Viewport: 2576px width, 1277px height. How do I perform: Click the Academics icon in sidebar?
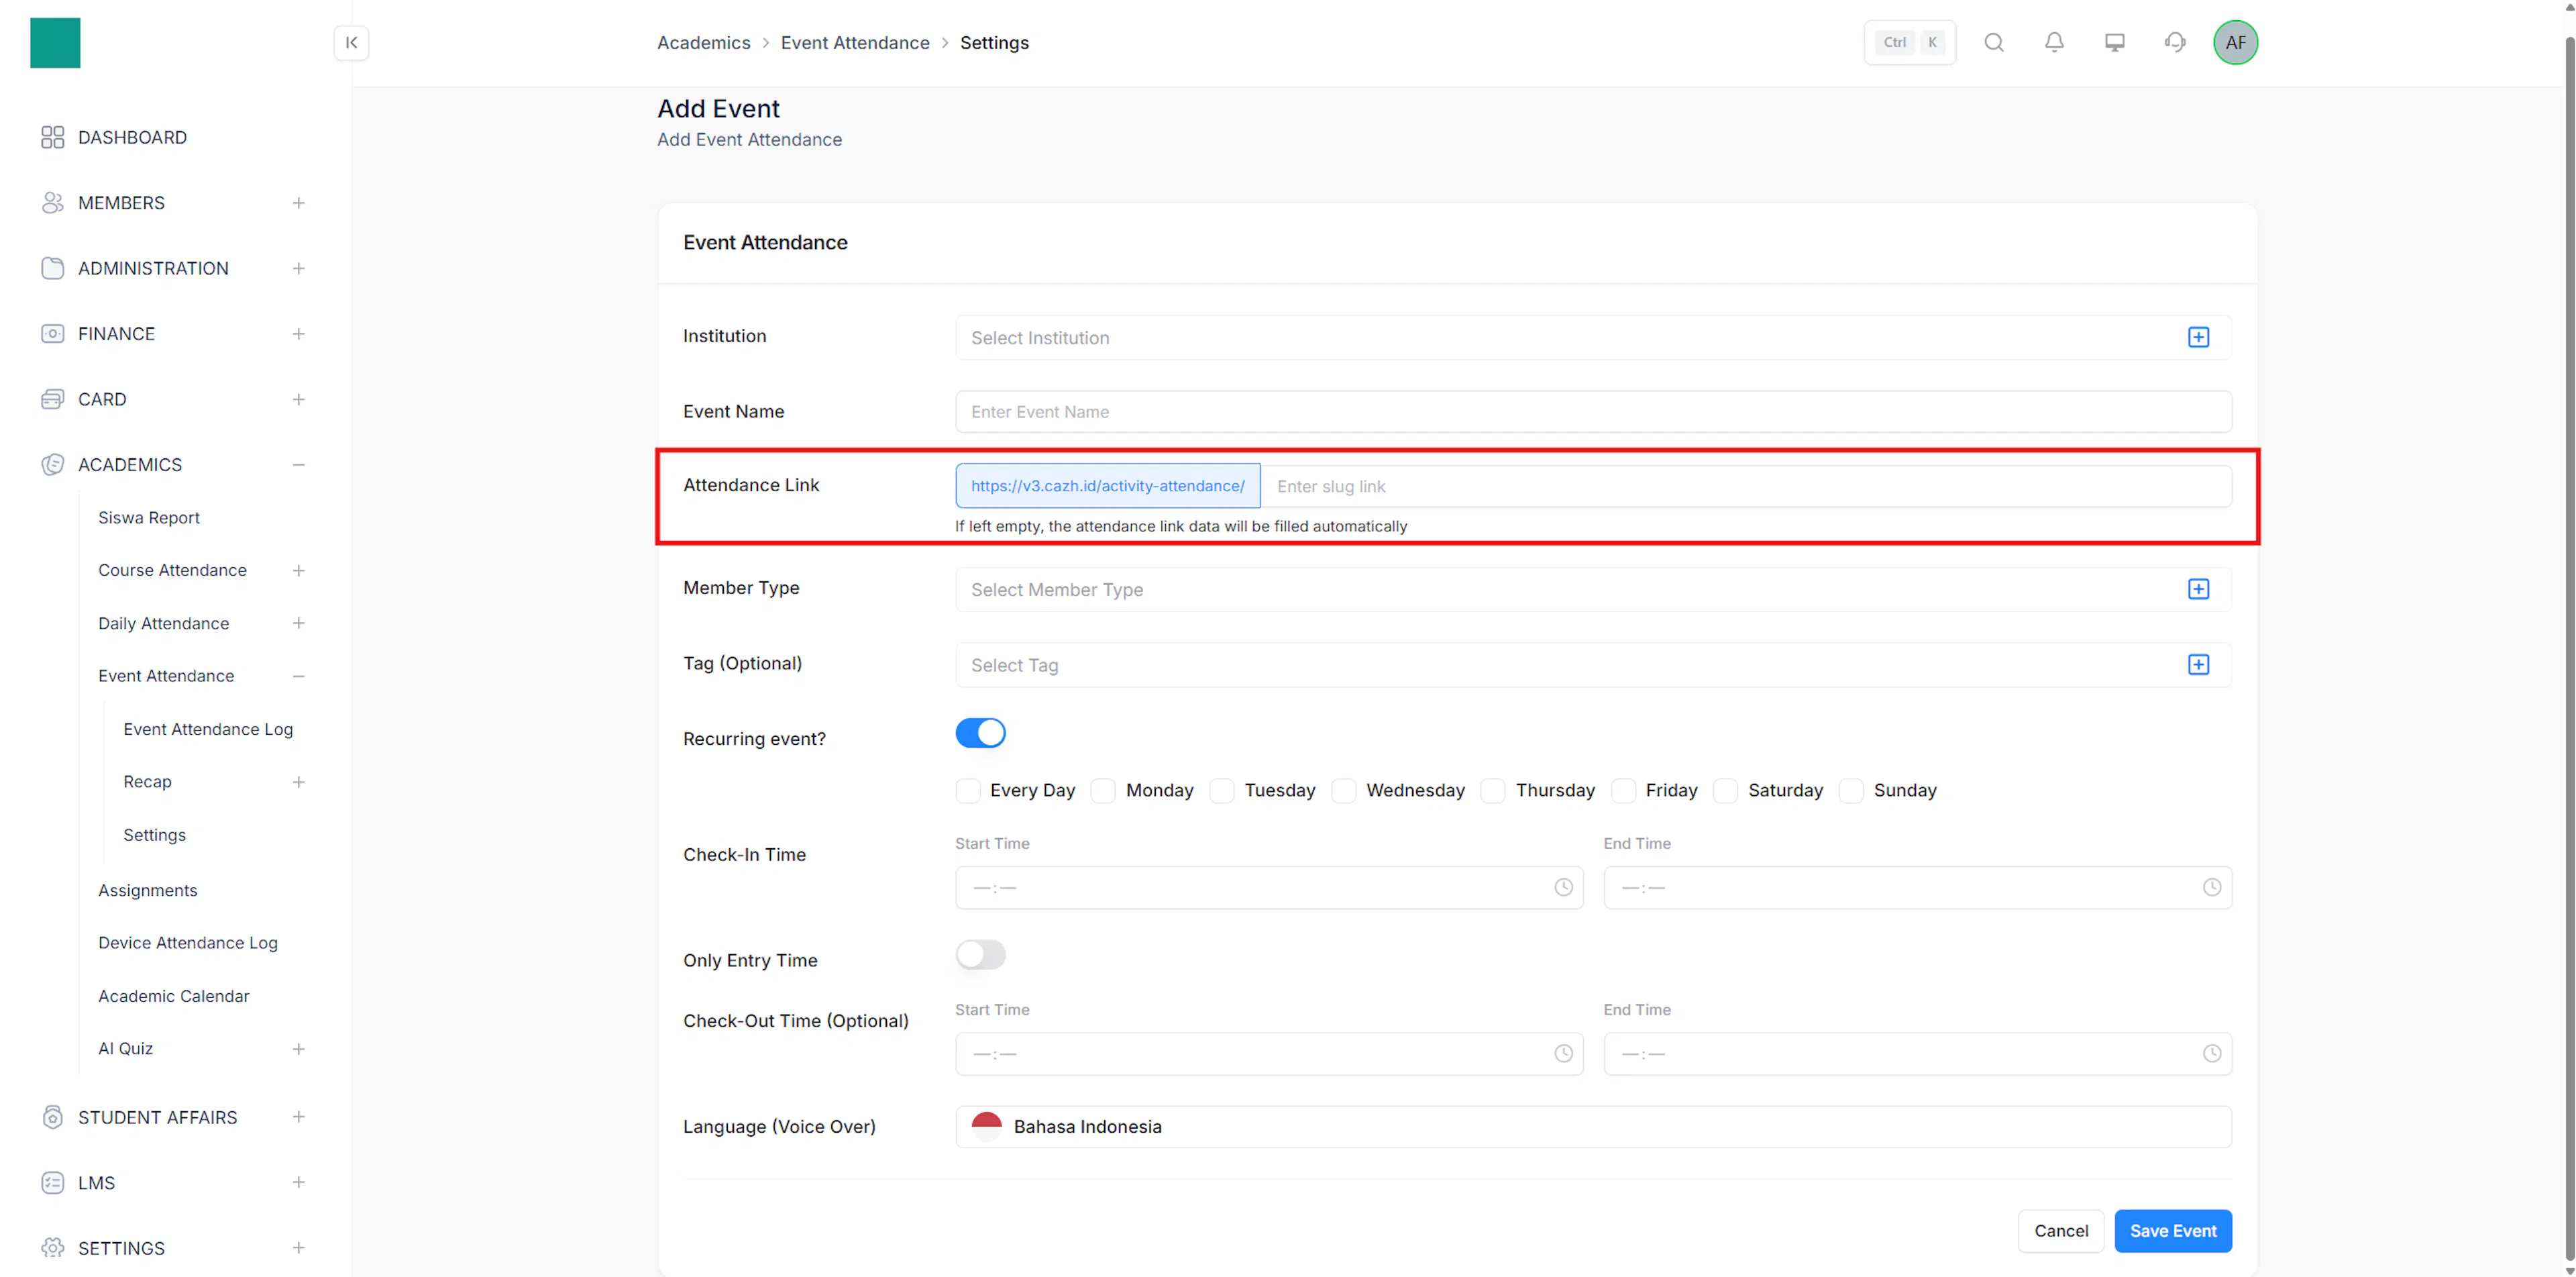pos(53,465)
